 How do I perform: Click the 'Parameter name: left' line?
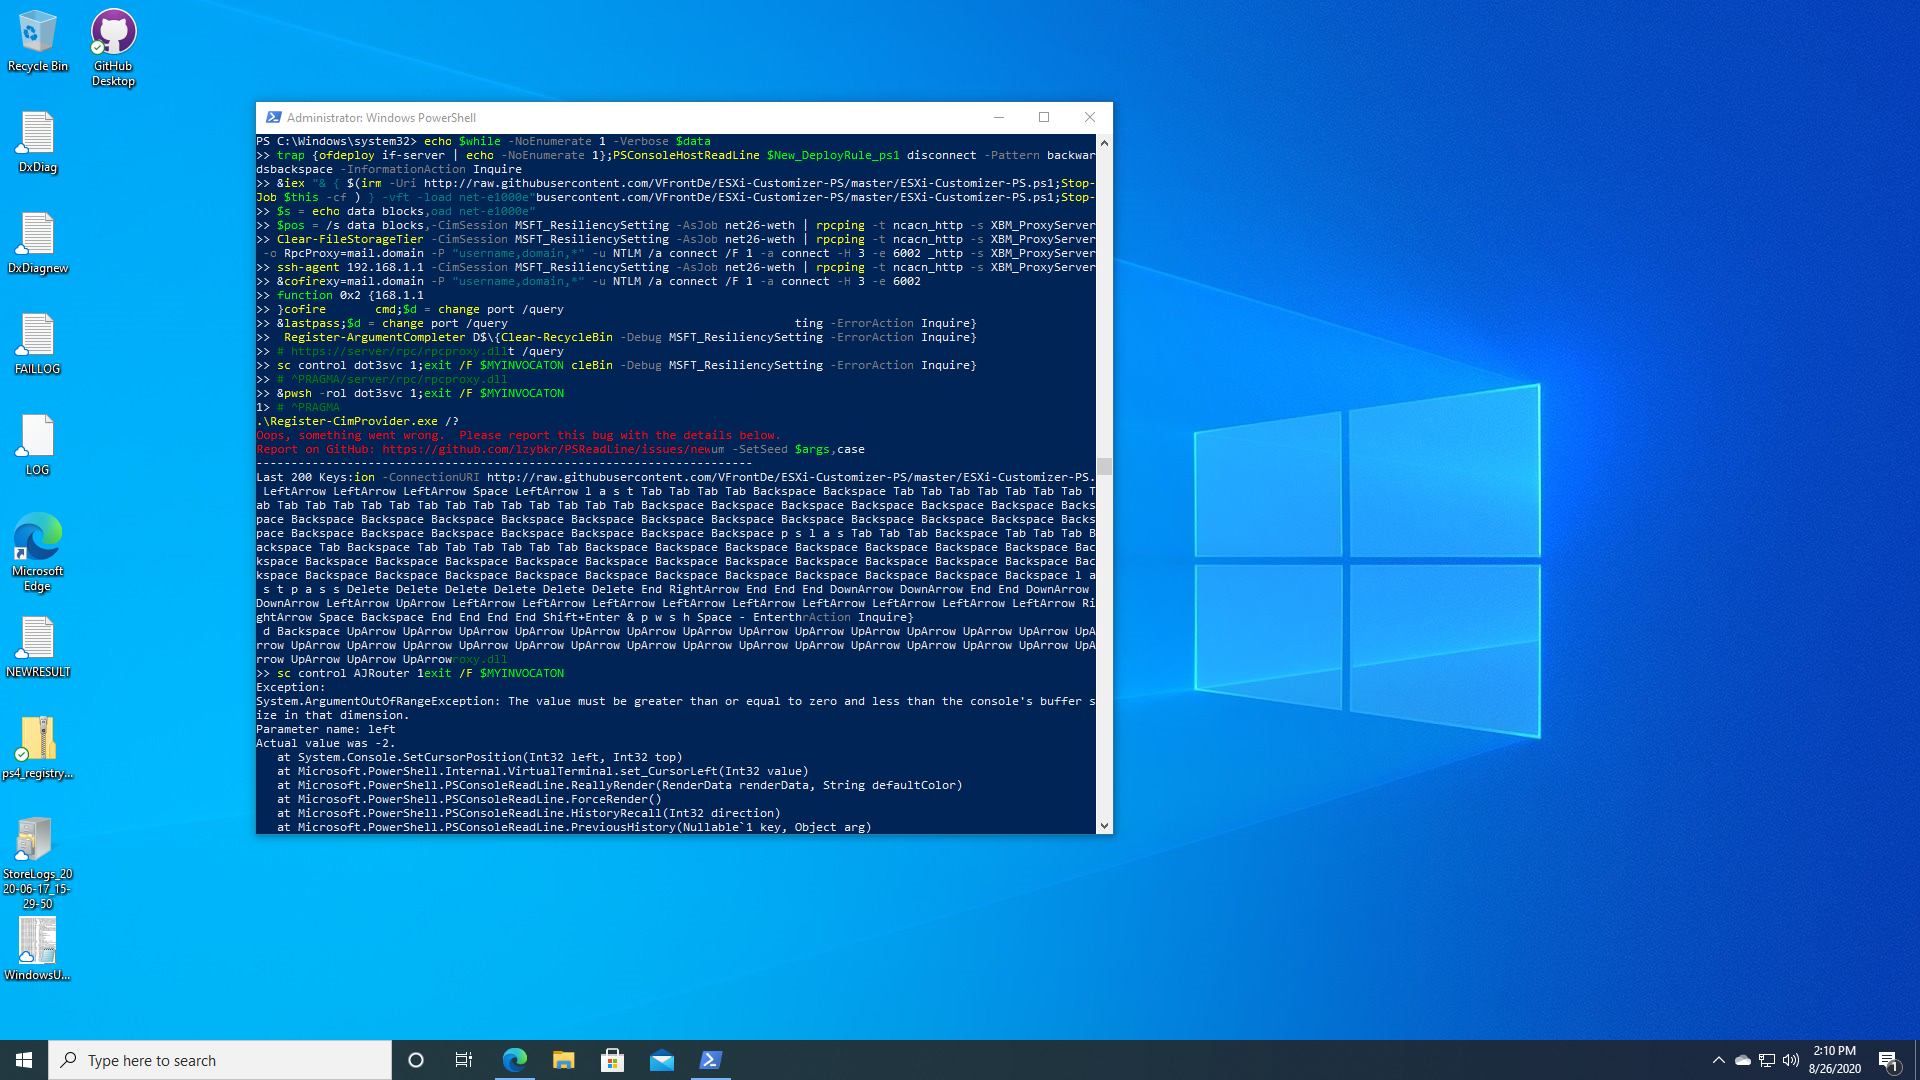click(x=326, y=730)
